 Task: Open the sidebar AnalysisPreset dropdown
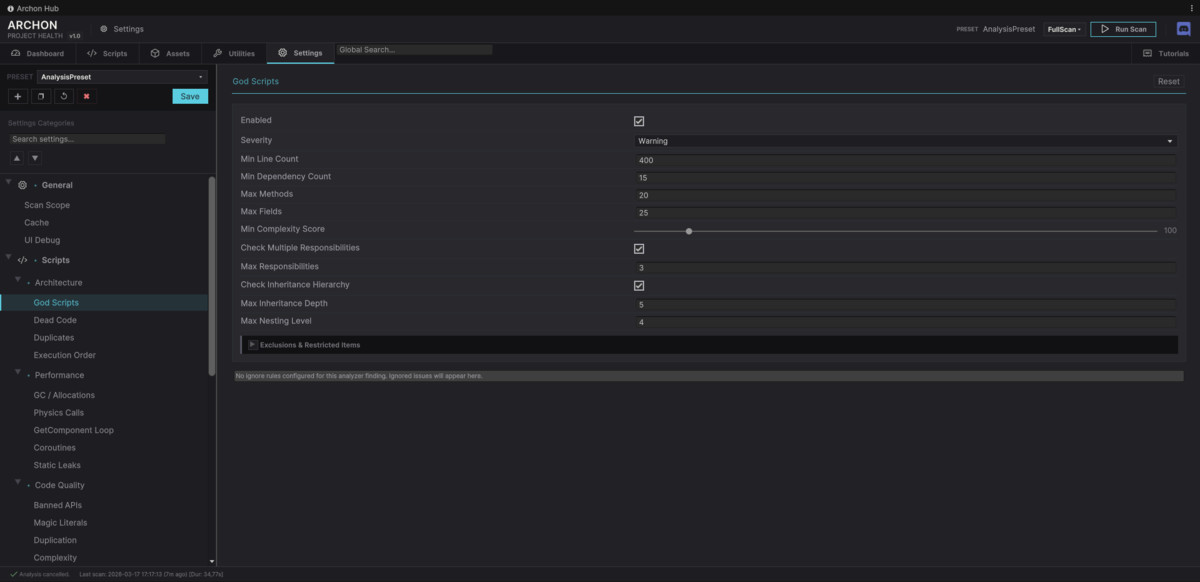121,77
